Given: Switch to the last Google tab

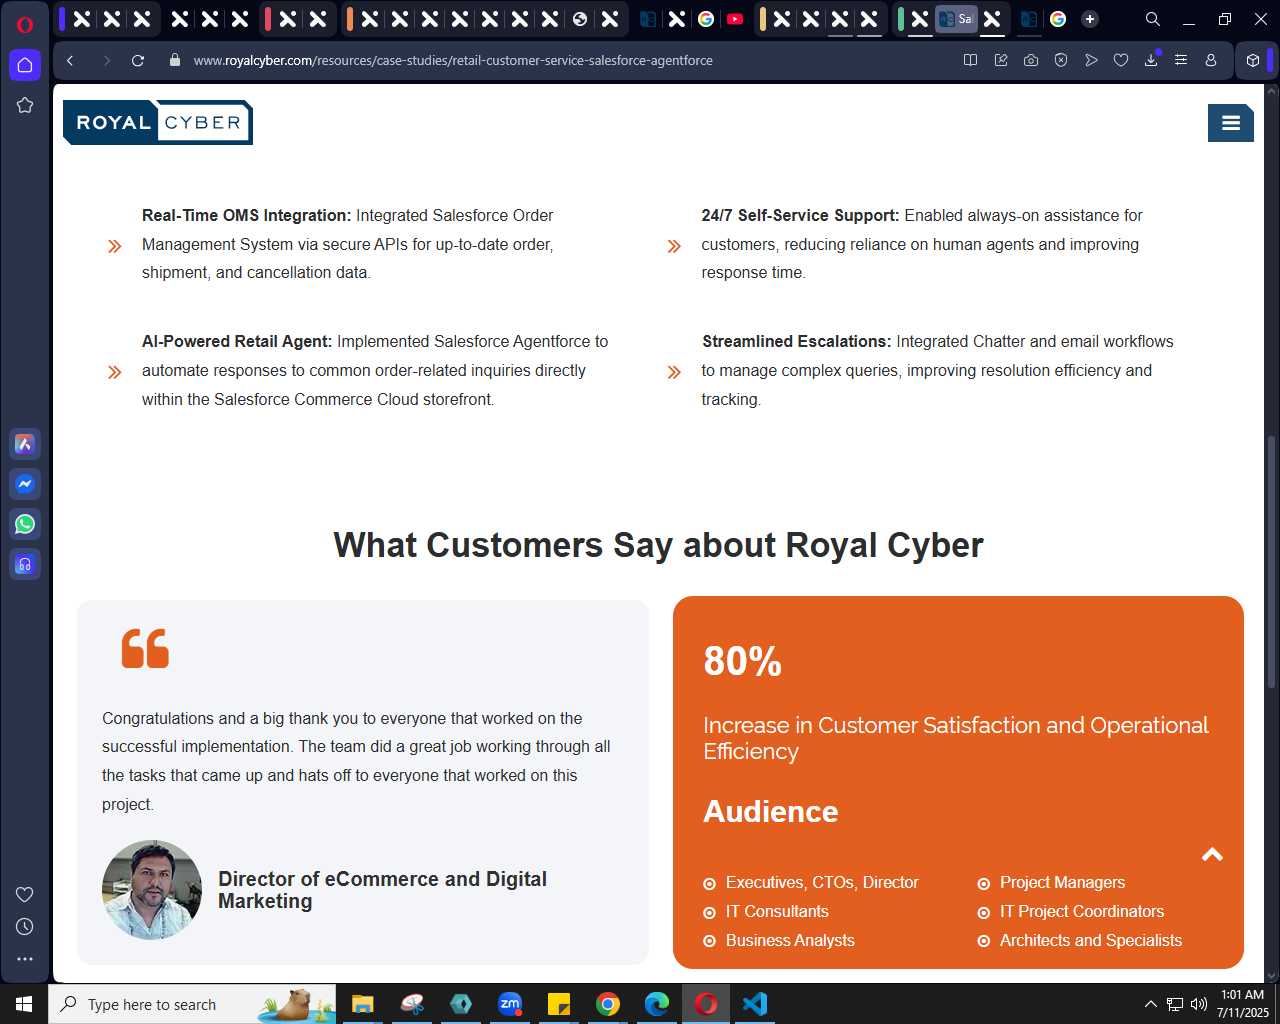Looking at the screenshot, I should 1058,19.
